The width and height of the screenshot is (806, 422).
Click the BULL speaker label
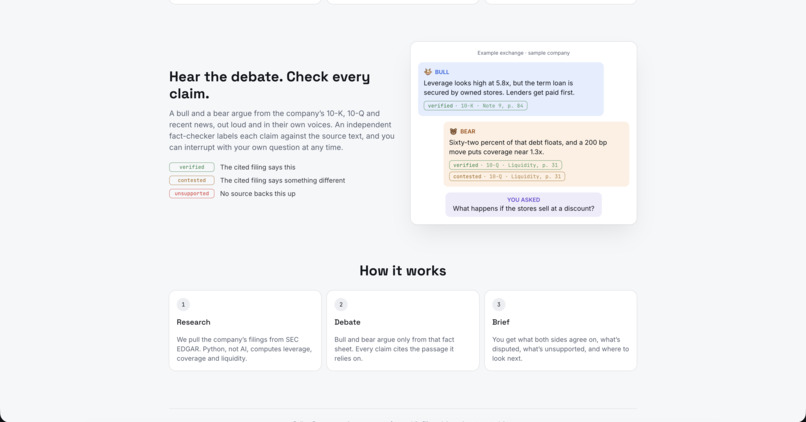pos(442,72)
